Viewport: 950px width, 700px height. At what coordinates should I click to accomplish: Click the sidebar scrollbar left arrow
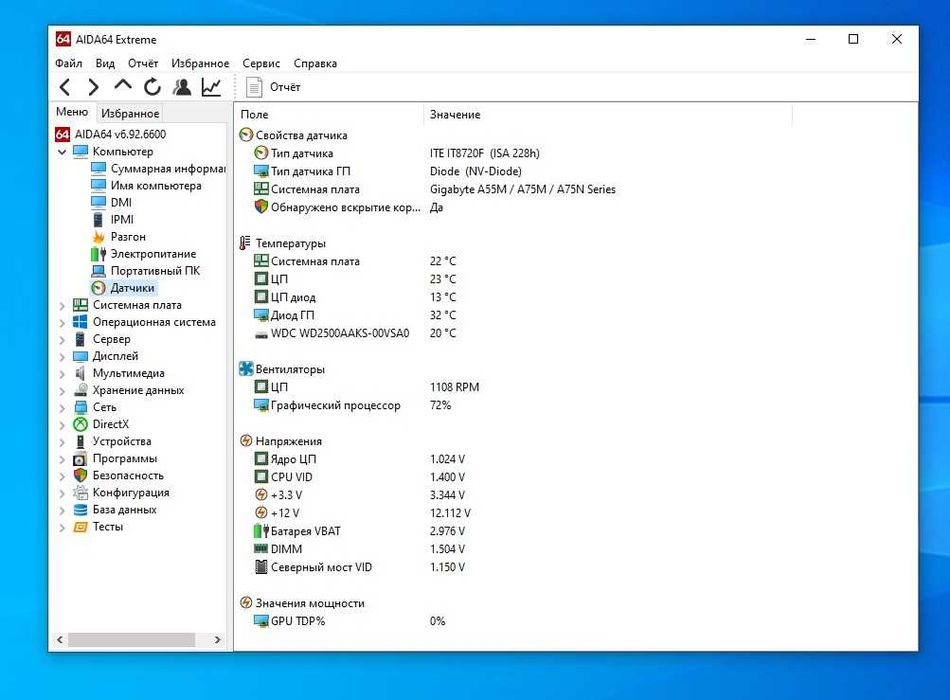tap(59, 639)
